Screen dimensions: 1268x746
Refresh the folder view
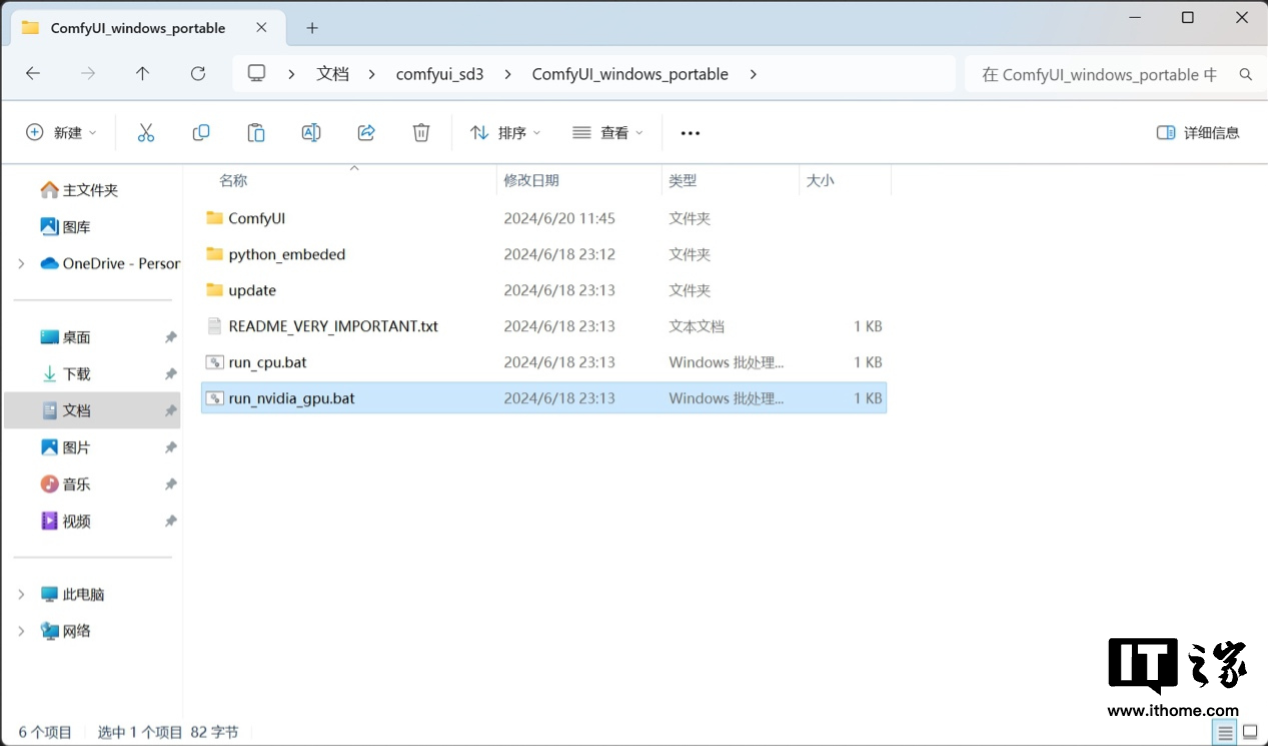click(x=198, y=73)
